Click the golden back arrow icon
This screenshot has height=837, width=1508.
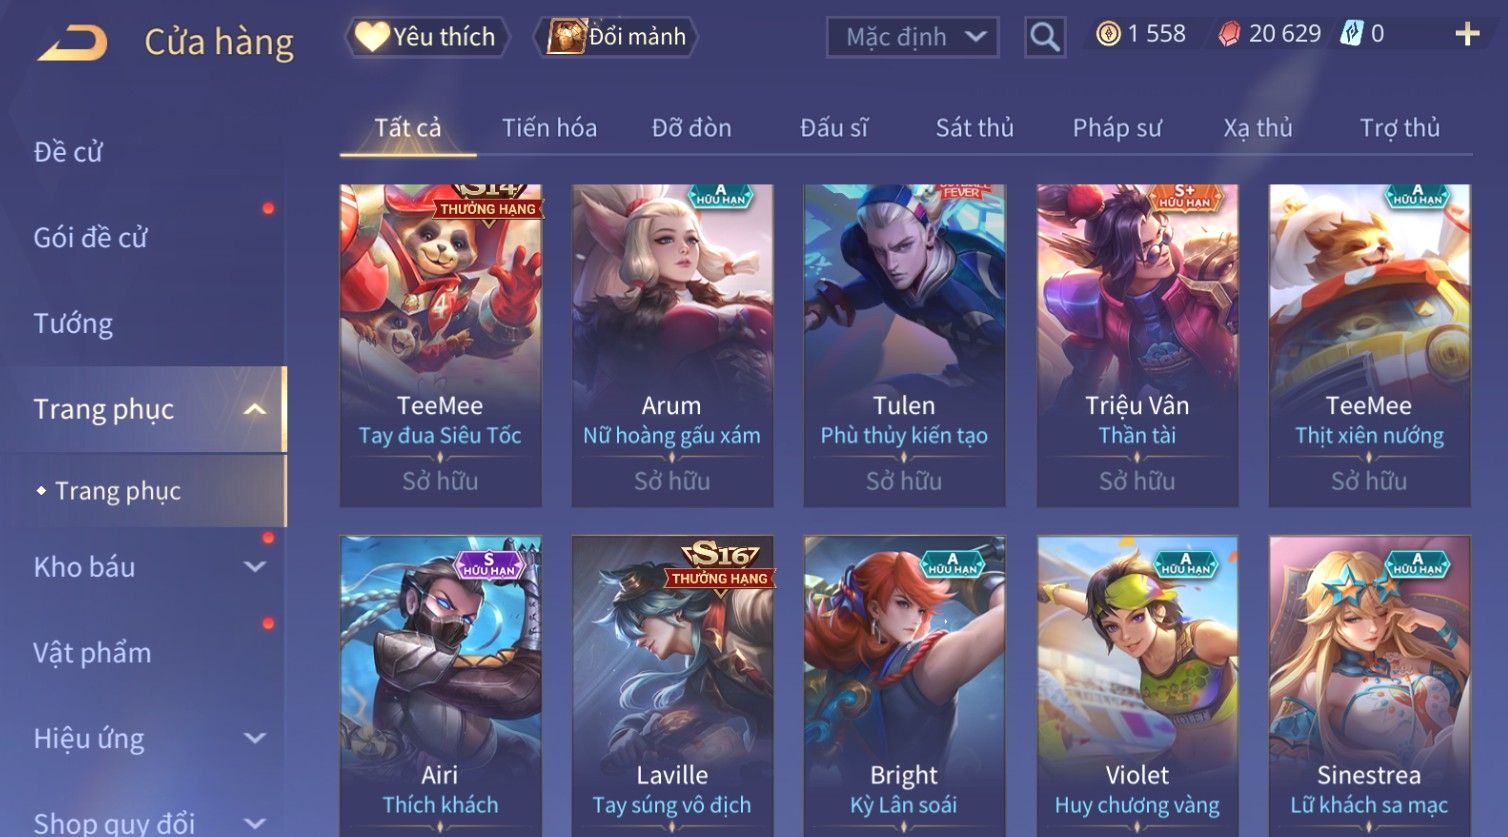[72, 43]
